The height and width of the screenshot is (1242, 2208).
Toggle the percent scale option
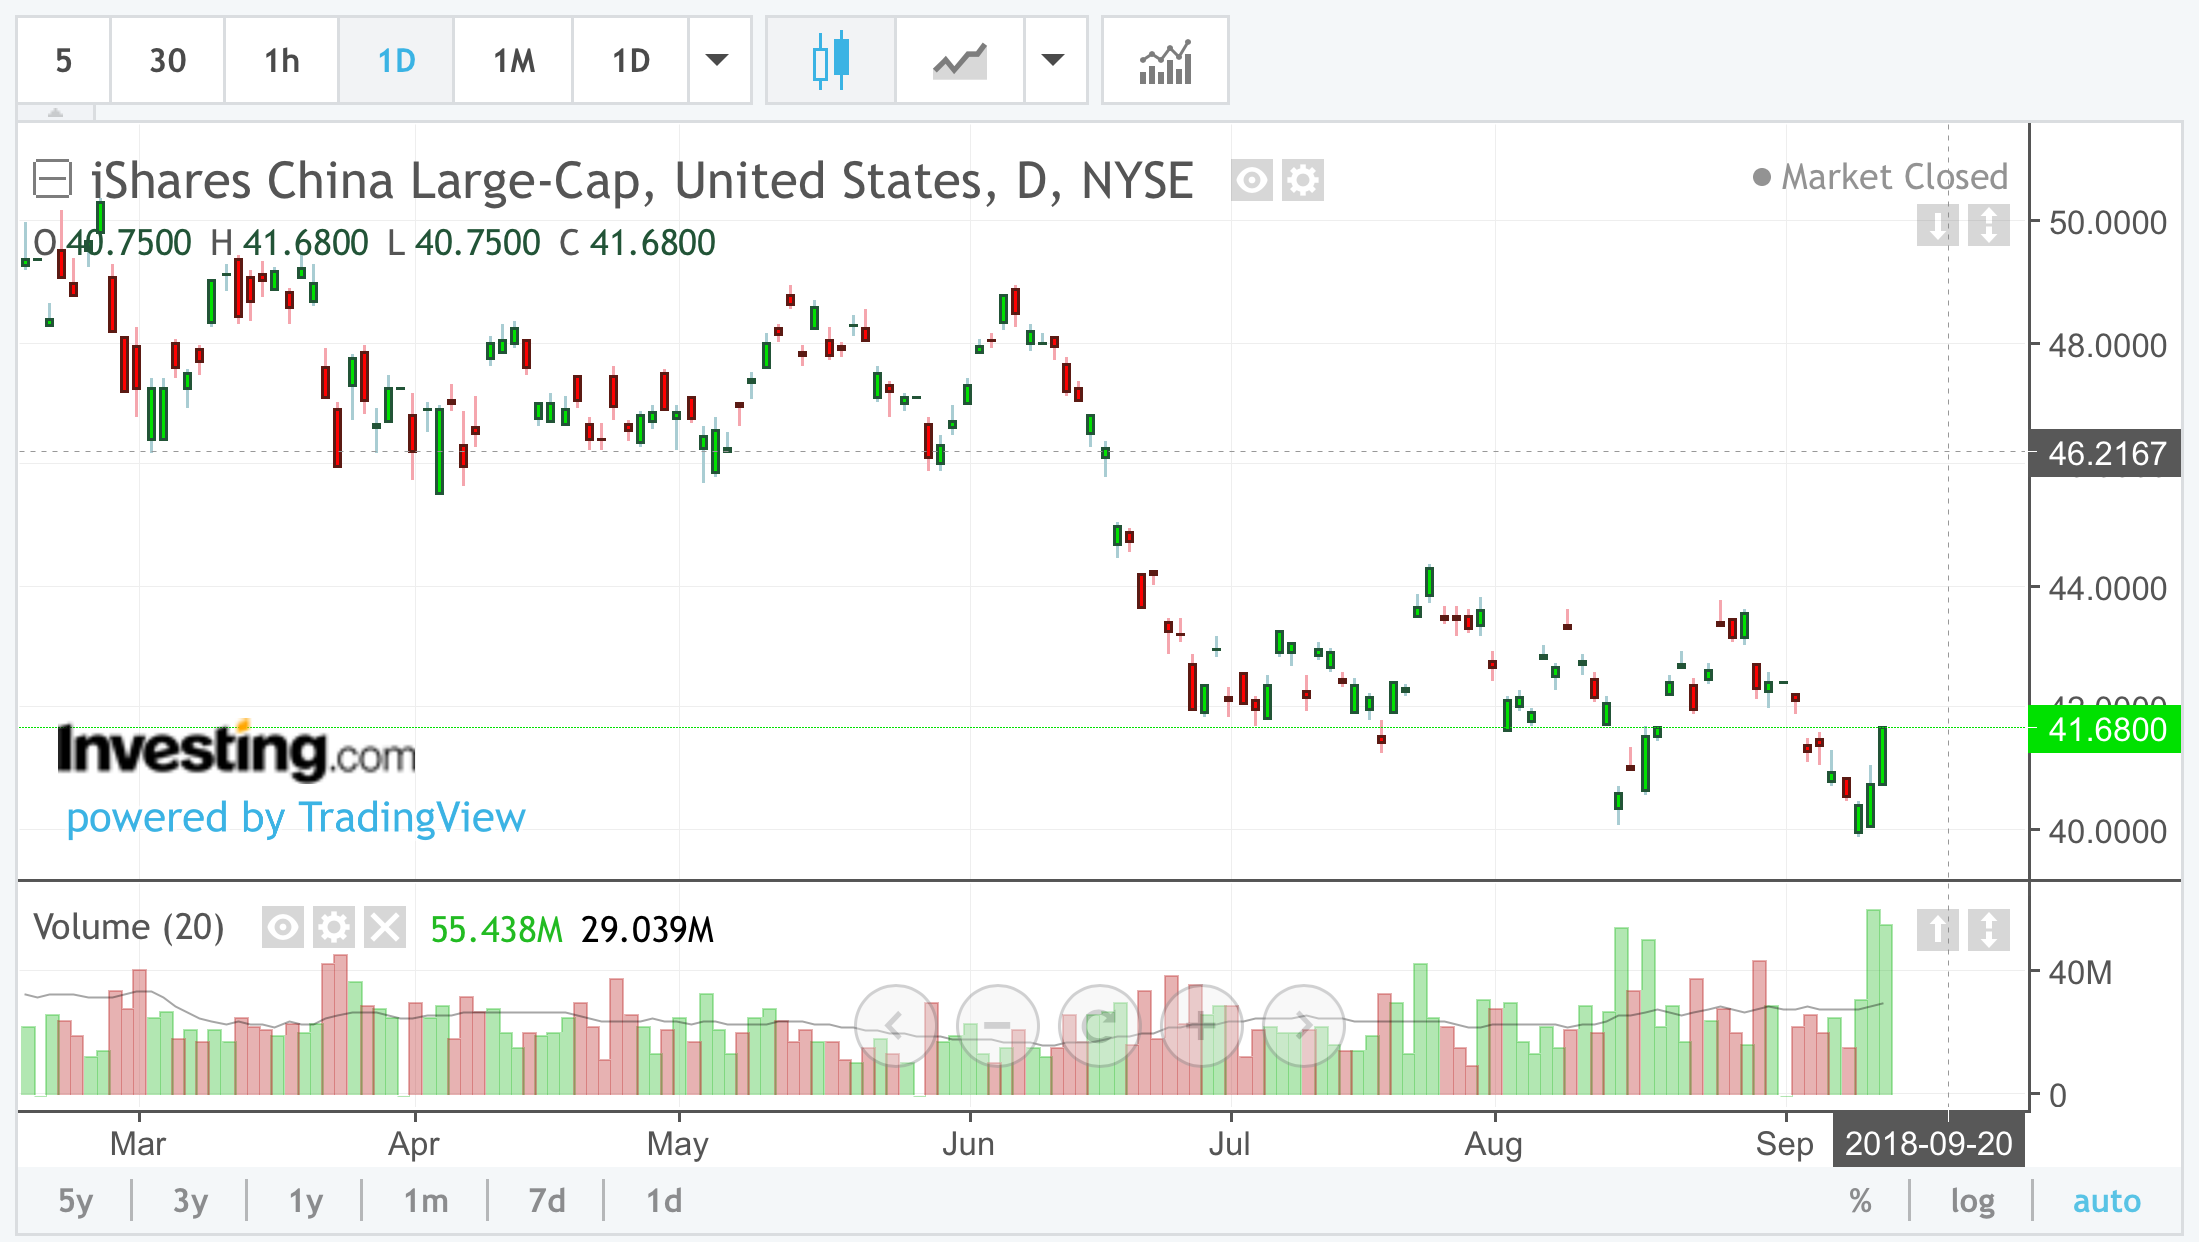coord(1860,1200)
